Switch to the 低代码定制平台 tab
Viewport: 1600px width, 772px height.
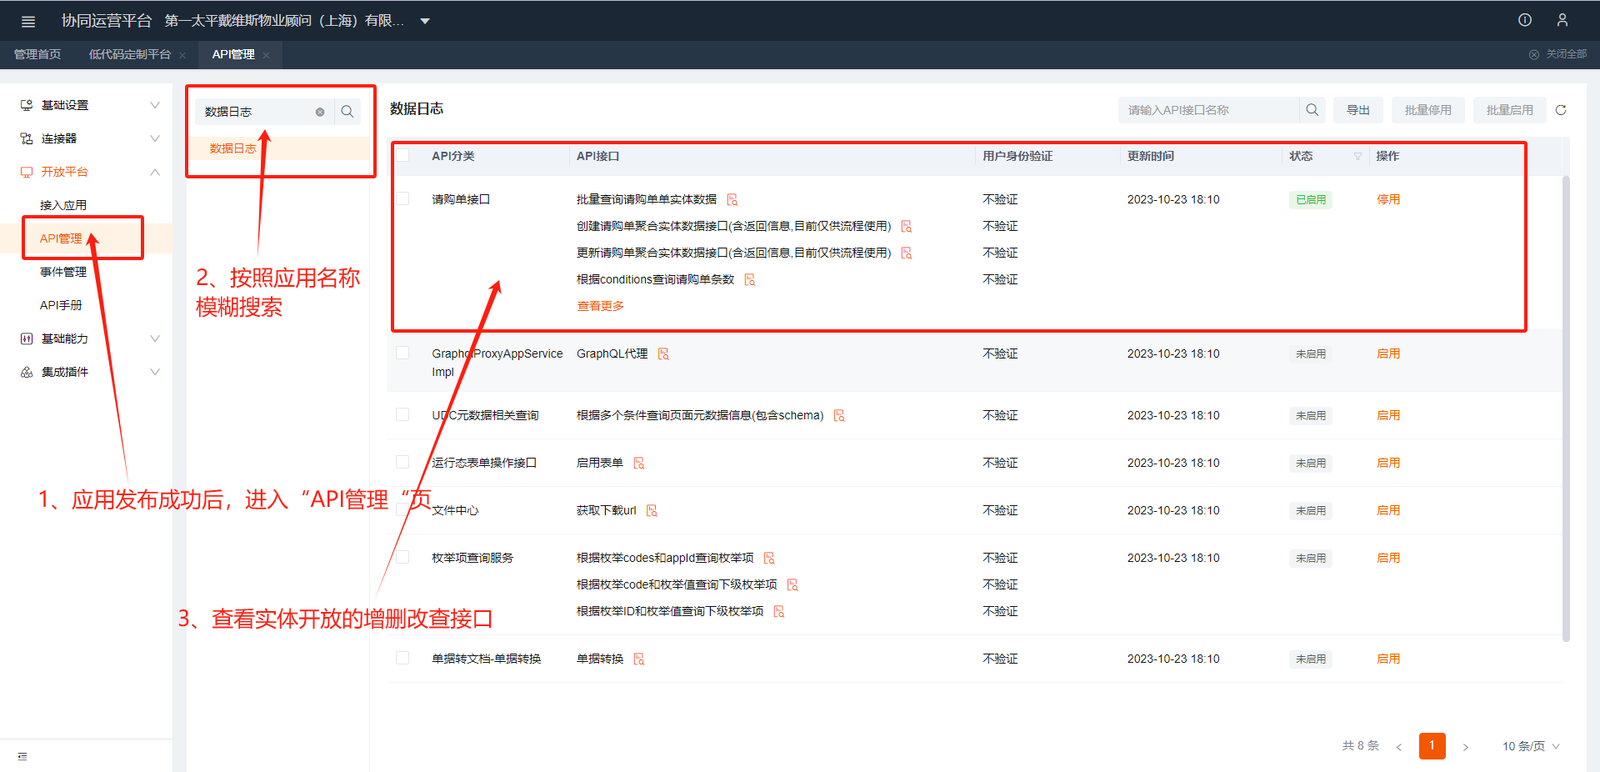point(129,54)
